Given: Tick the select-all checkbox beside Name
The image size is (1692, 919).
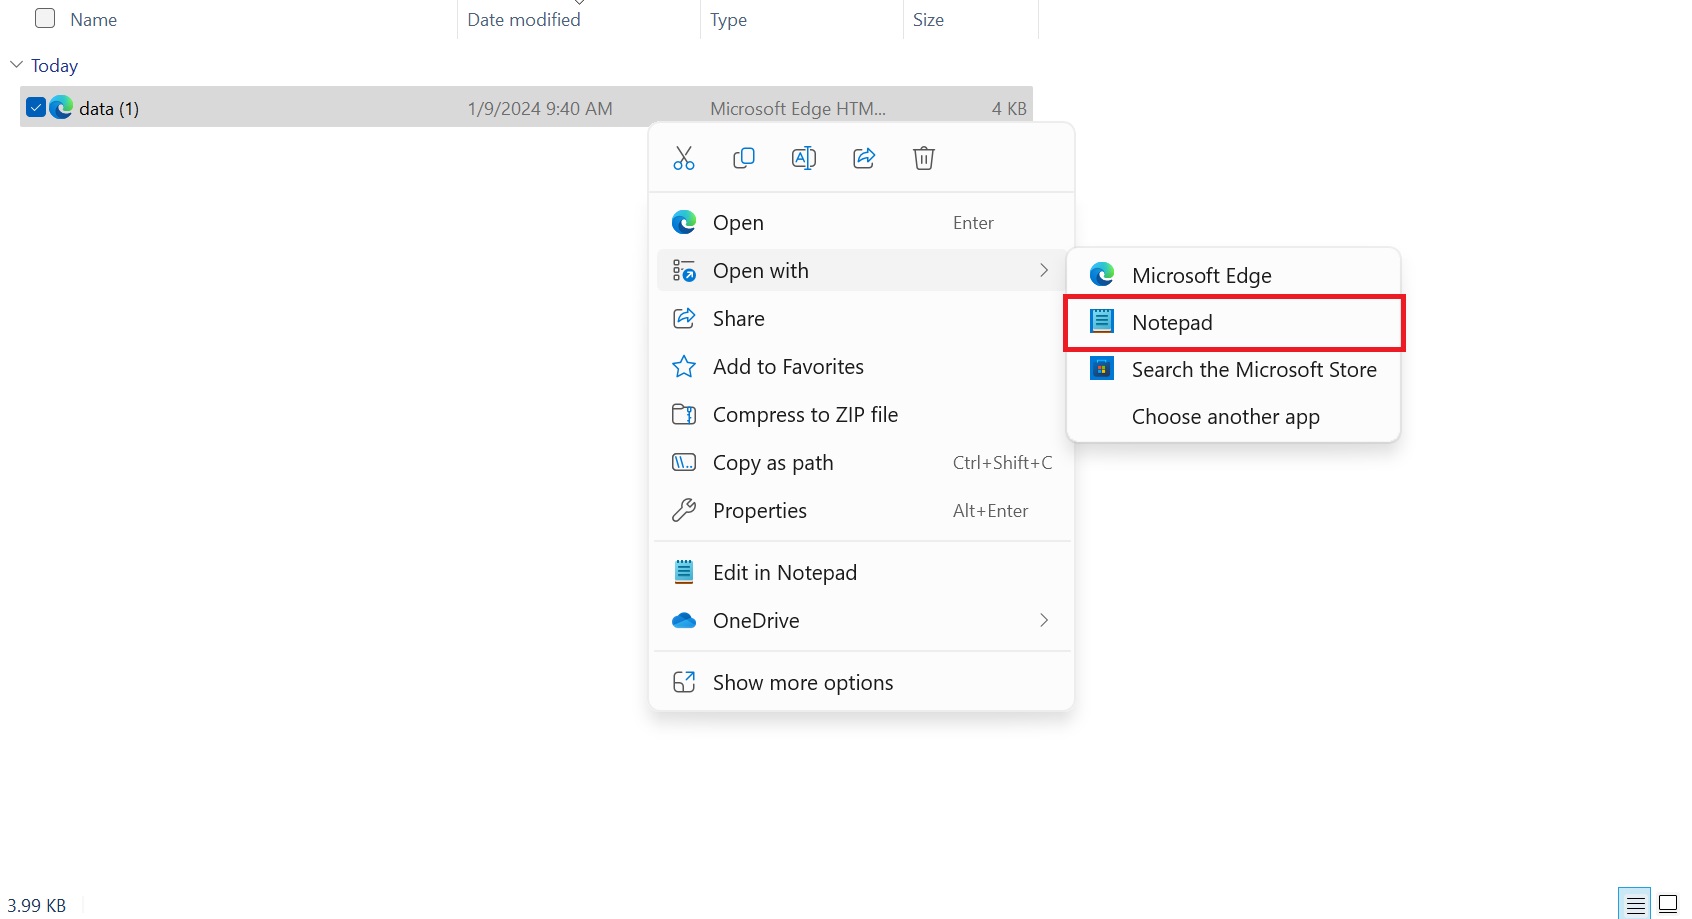Looking at the screenshot, I should click(x=45, y=19).
